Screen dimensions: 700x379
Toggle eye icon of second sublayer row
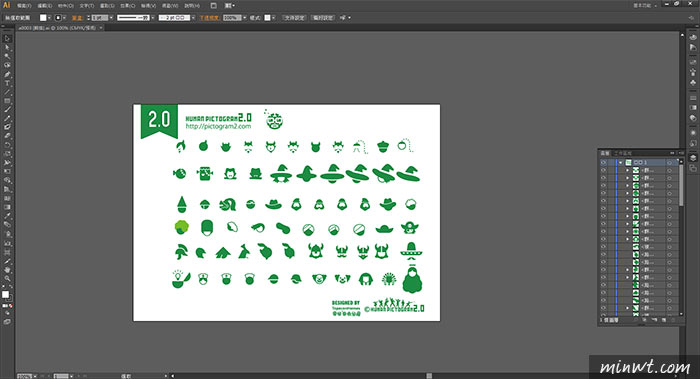click(x=603, y=178)
